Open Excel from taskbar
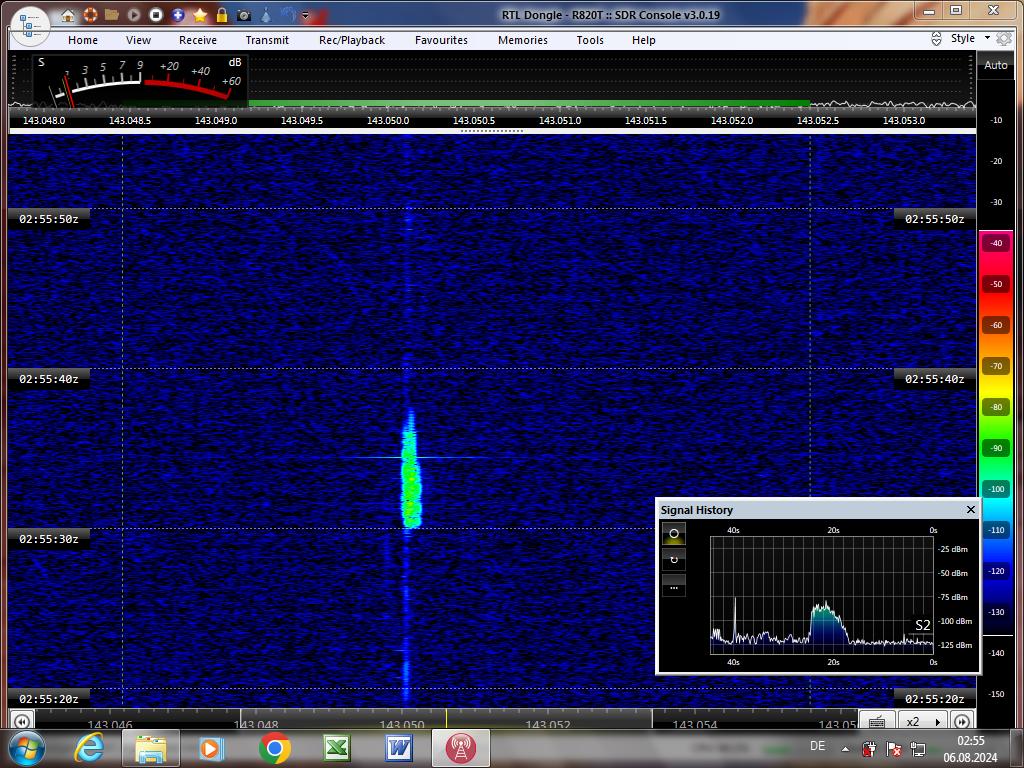Viewport: 1024px width, 768px height. [336, 748]
